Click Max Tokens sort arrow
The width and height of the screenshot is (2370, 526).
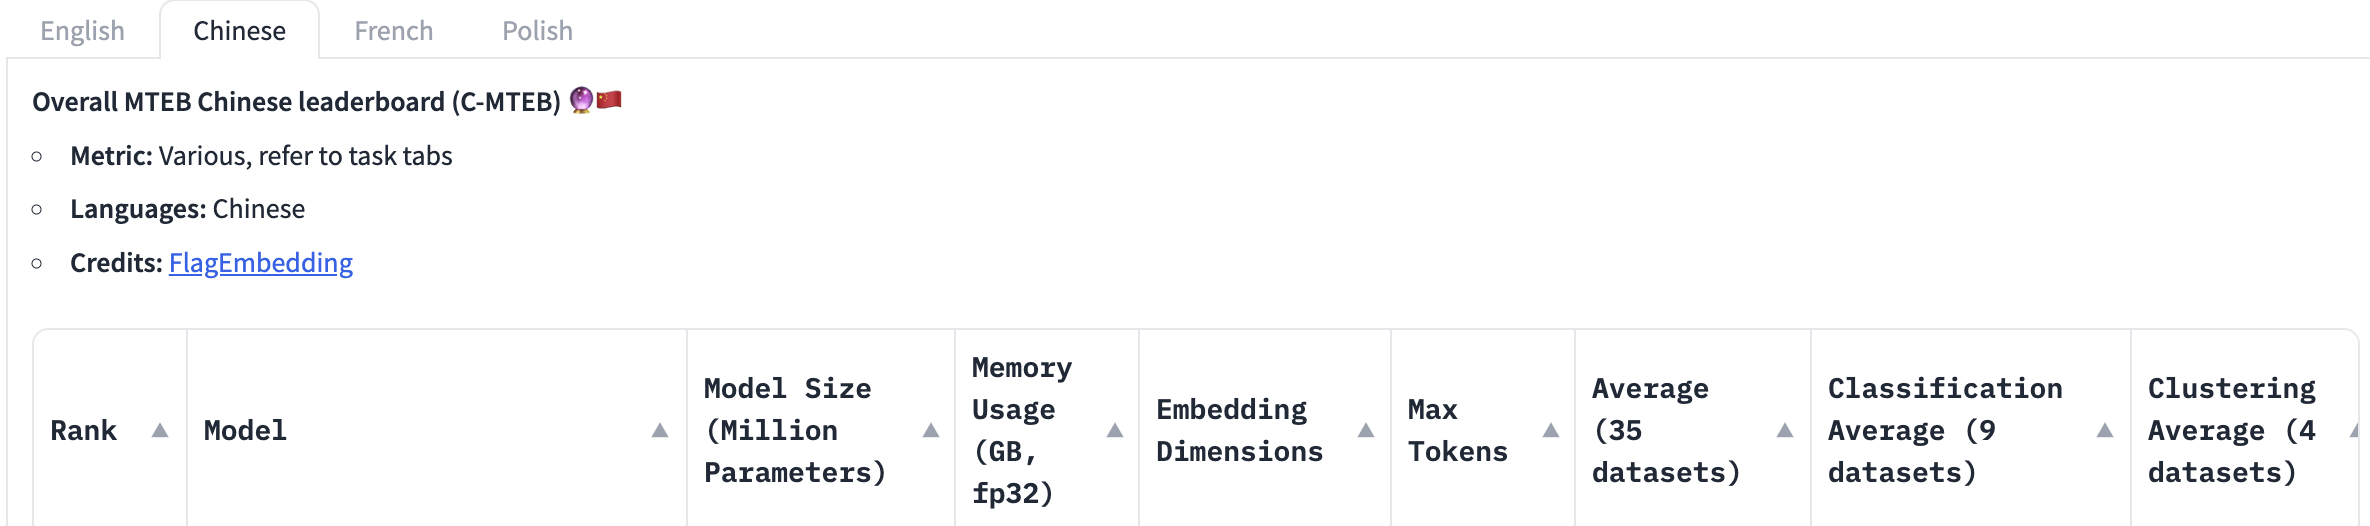1551,430
